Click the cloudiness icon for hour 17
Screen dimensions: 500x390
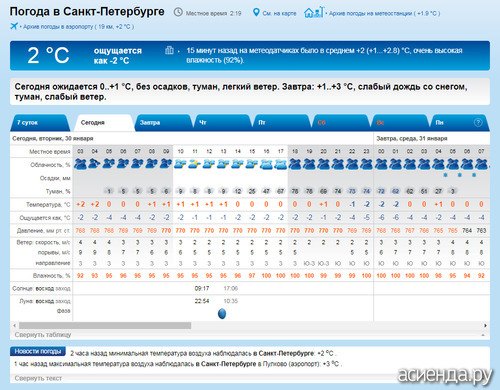(281, 164)
